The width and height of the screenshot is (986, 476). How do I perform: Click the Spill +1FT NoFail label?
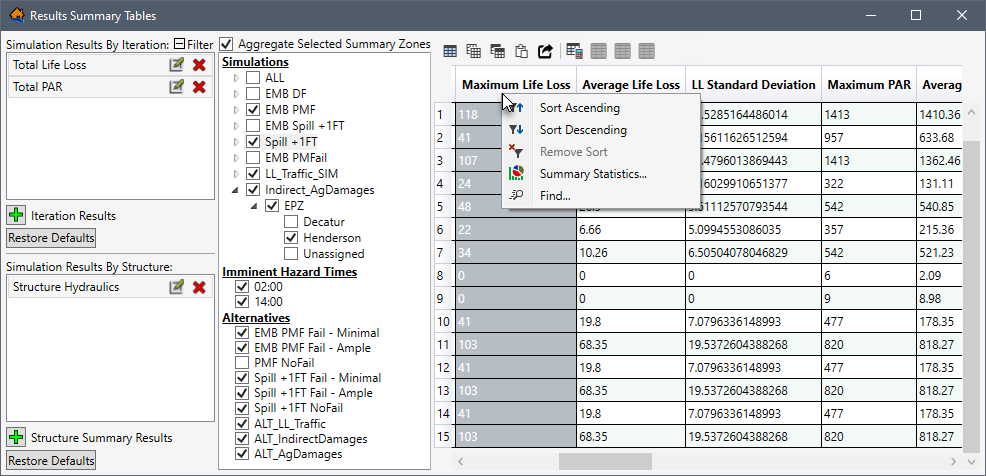point(299,408)
